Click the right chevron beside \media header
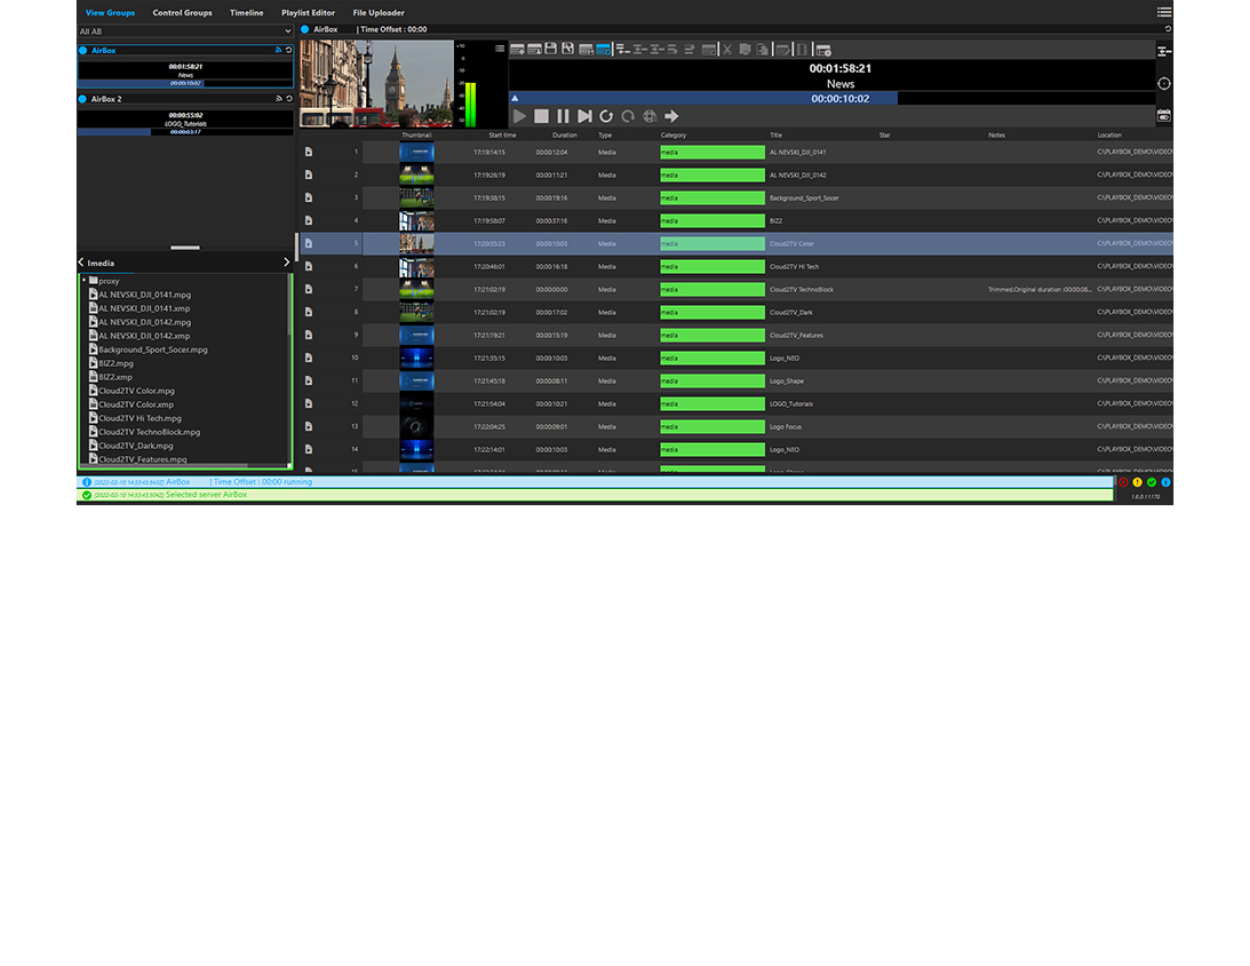Viewport: 1250px width, 966px height. tap(286, 263)
